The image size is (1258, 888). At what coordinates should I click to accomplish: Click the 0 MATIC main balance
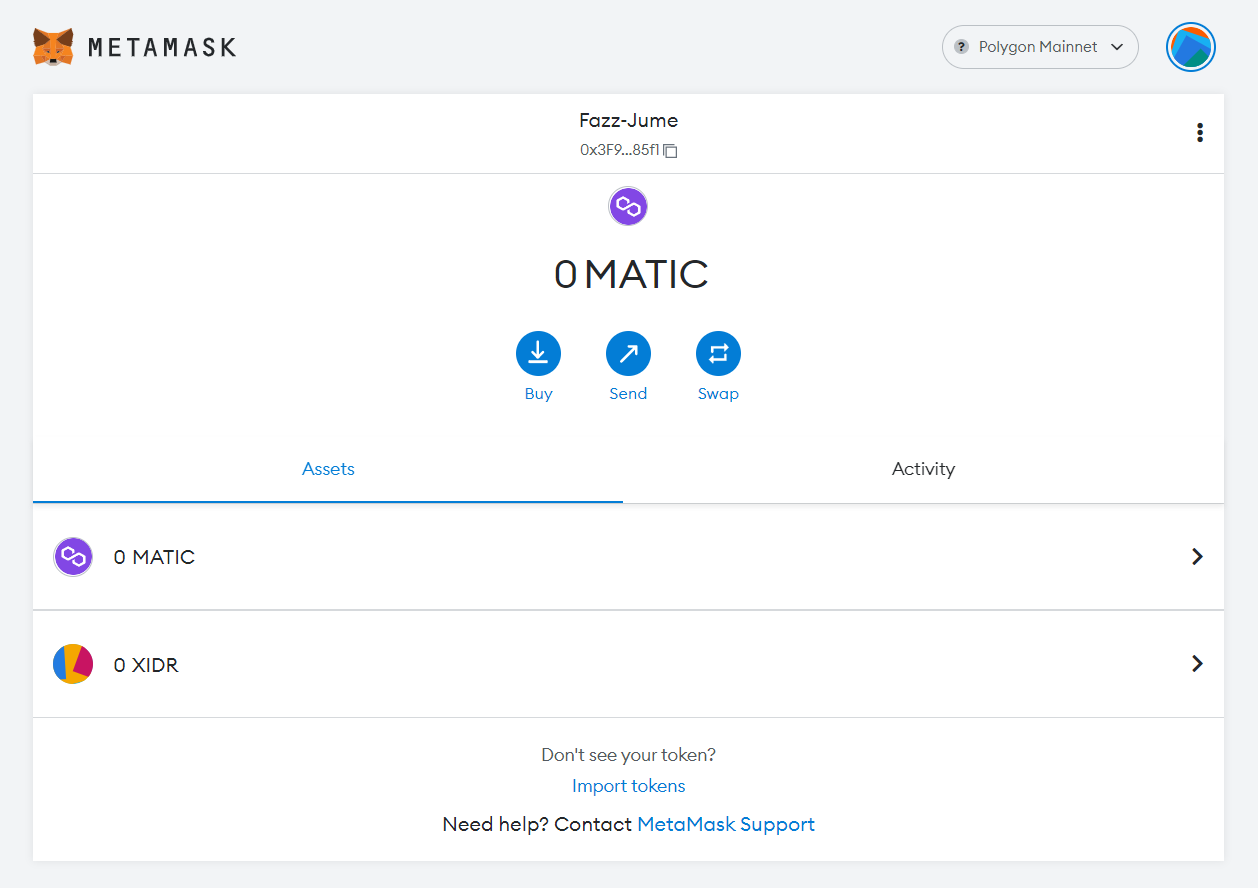(631, 274)
